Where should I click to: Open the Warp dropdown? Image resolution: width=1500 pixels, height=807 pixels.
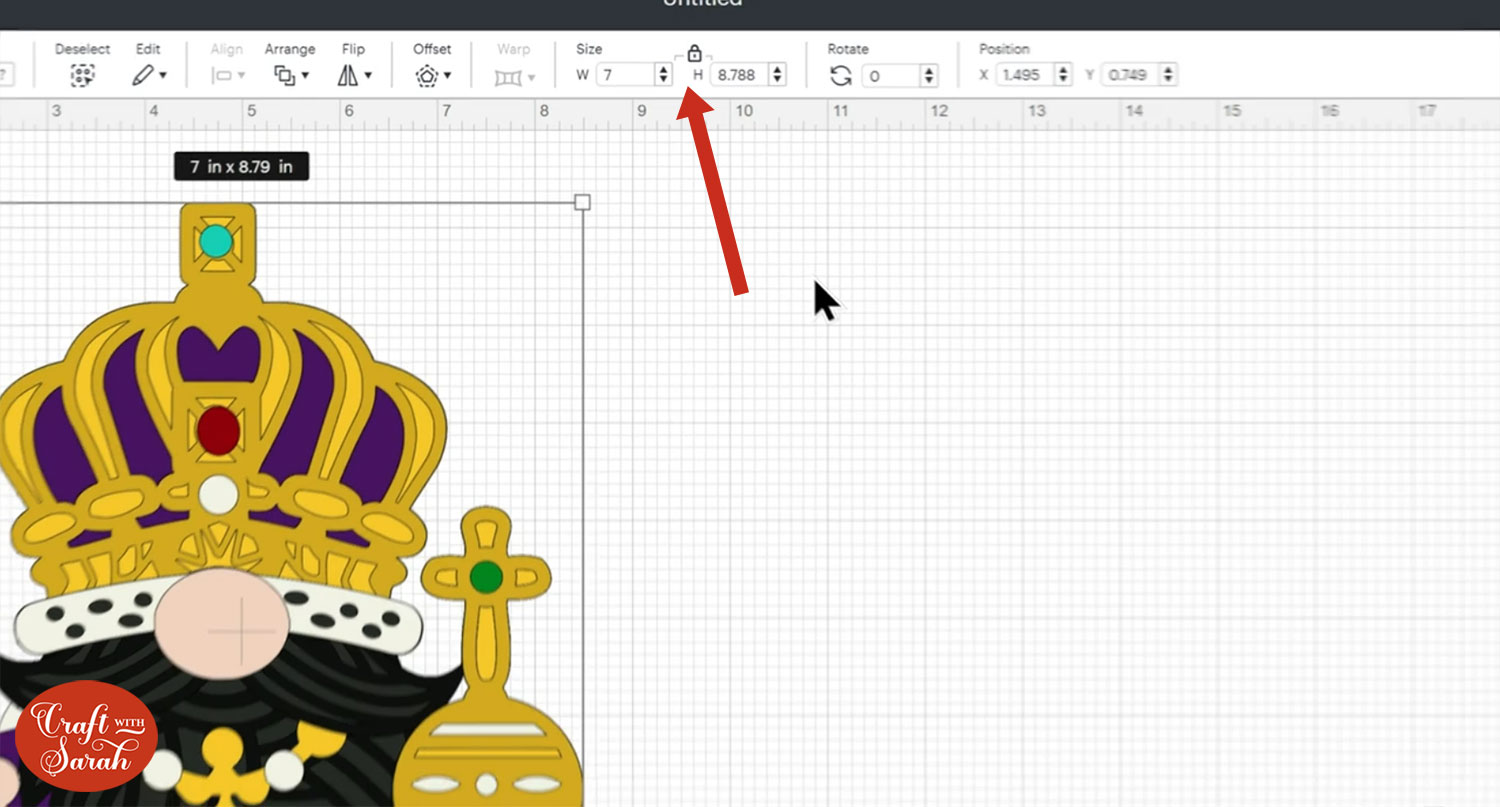coord(514,76)
